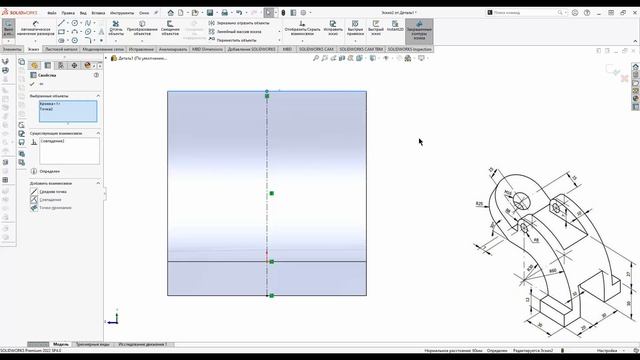
Task: Open the Файл menu
Action: coord(52,13)
